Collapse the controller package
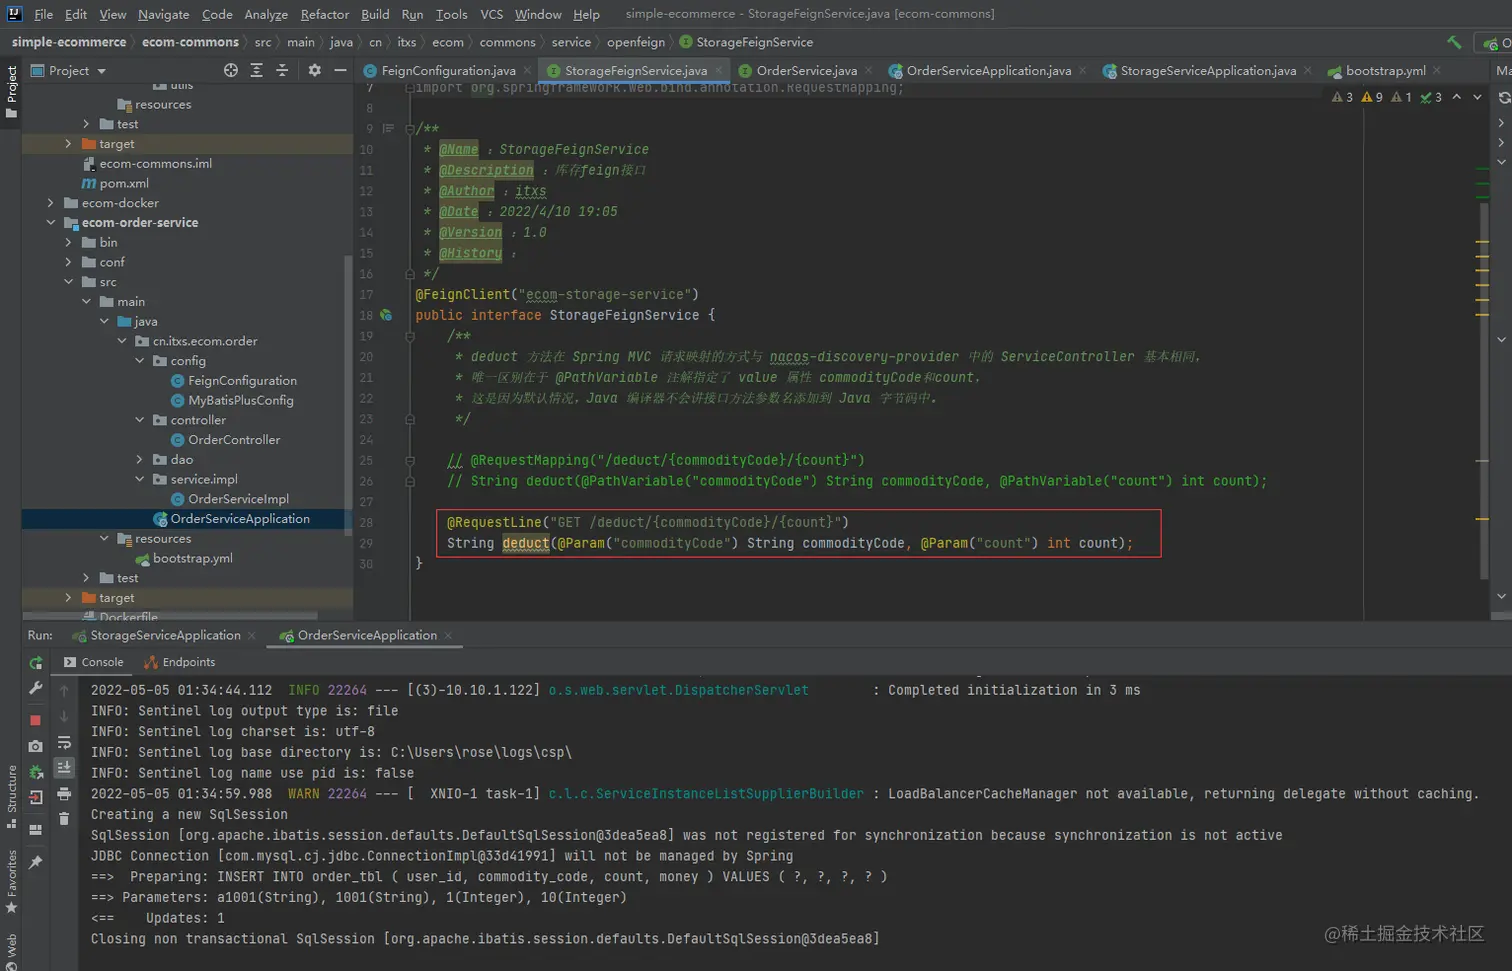The height and width of the screenshot is (971, 1512). tap(139, 420)
